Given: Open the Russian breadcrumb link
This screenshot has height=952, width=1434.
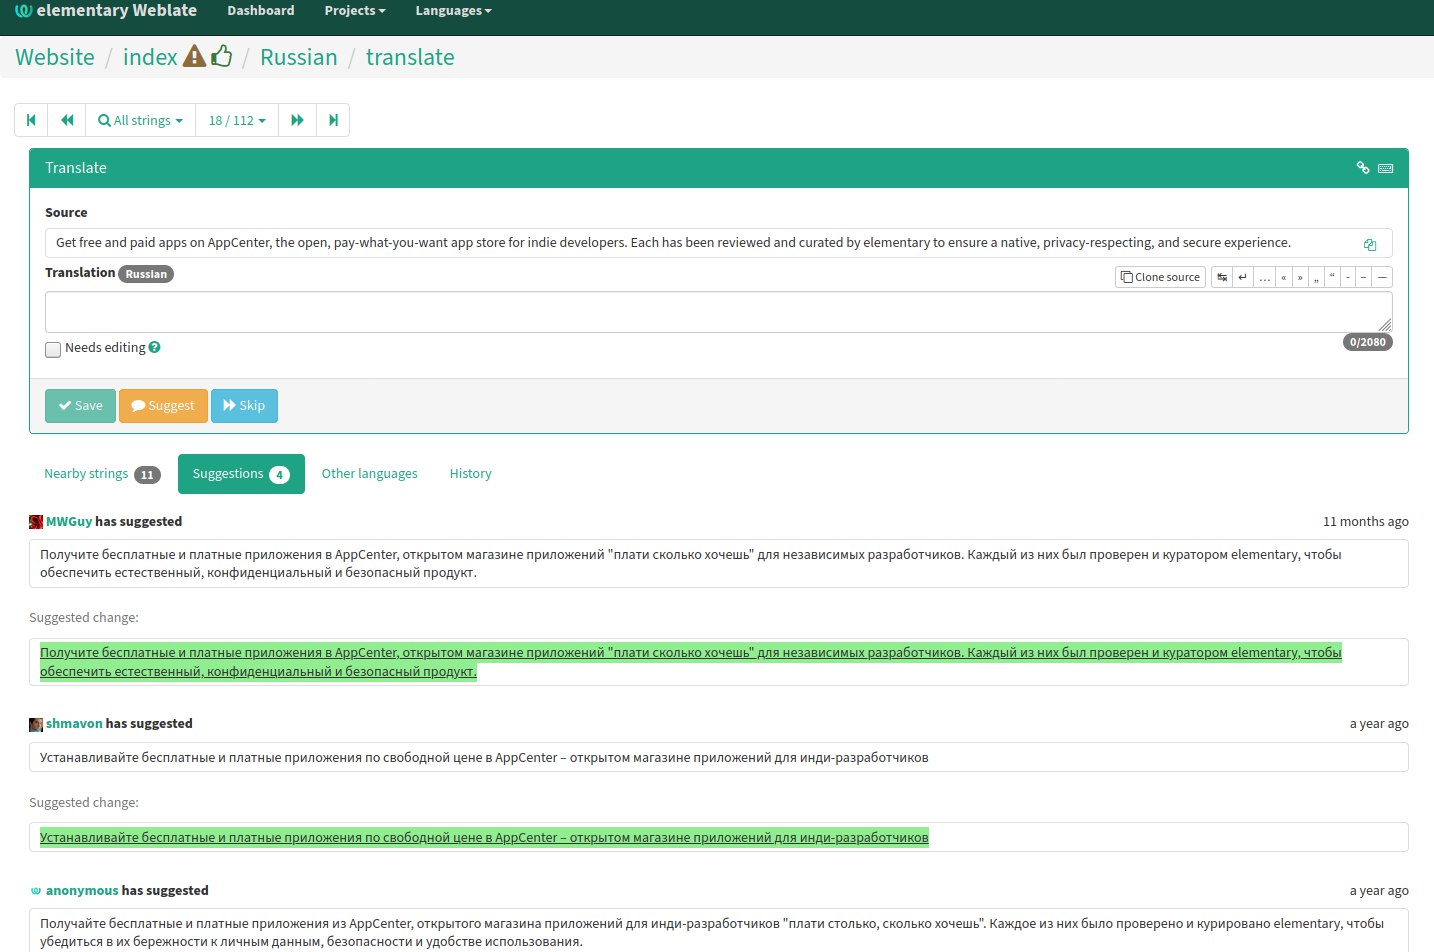Looking at the screenshot, I should pos(299,57).
